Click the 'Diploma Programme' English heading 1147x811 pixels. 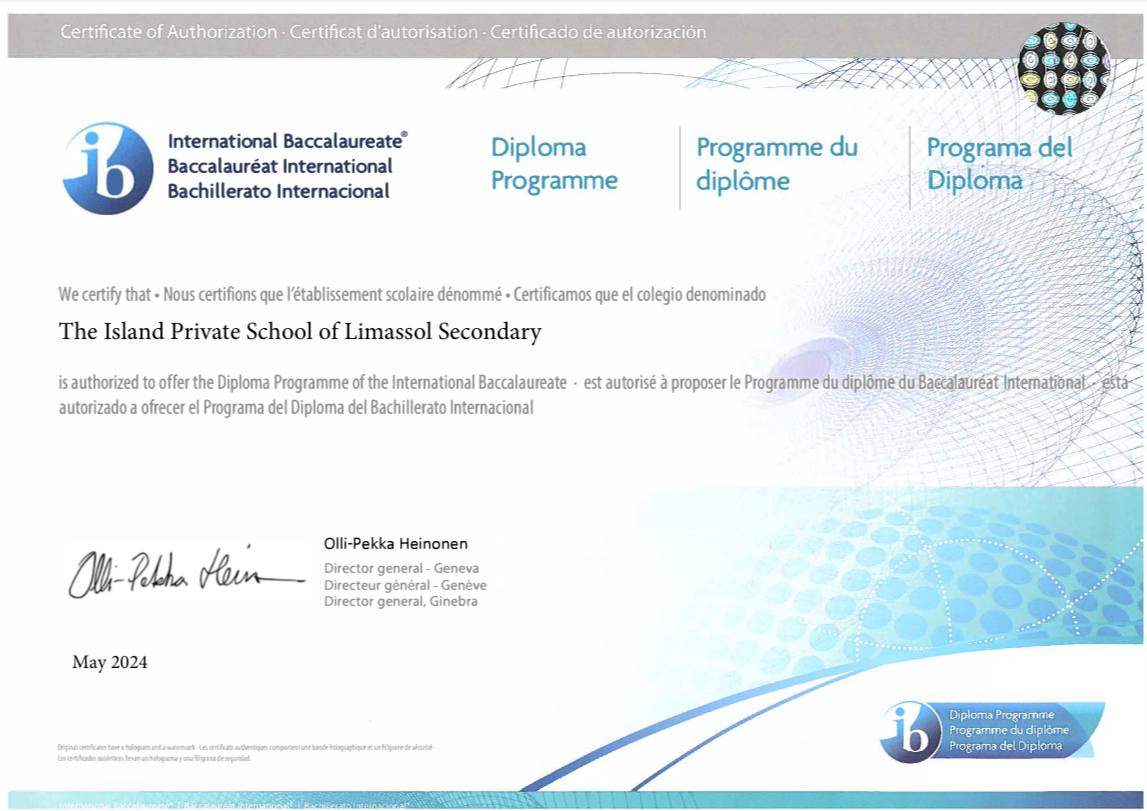click(554, 164)
